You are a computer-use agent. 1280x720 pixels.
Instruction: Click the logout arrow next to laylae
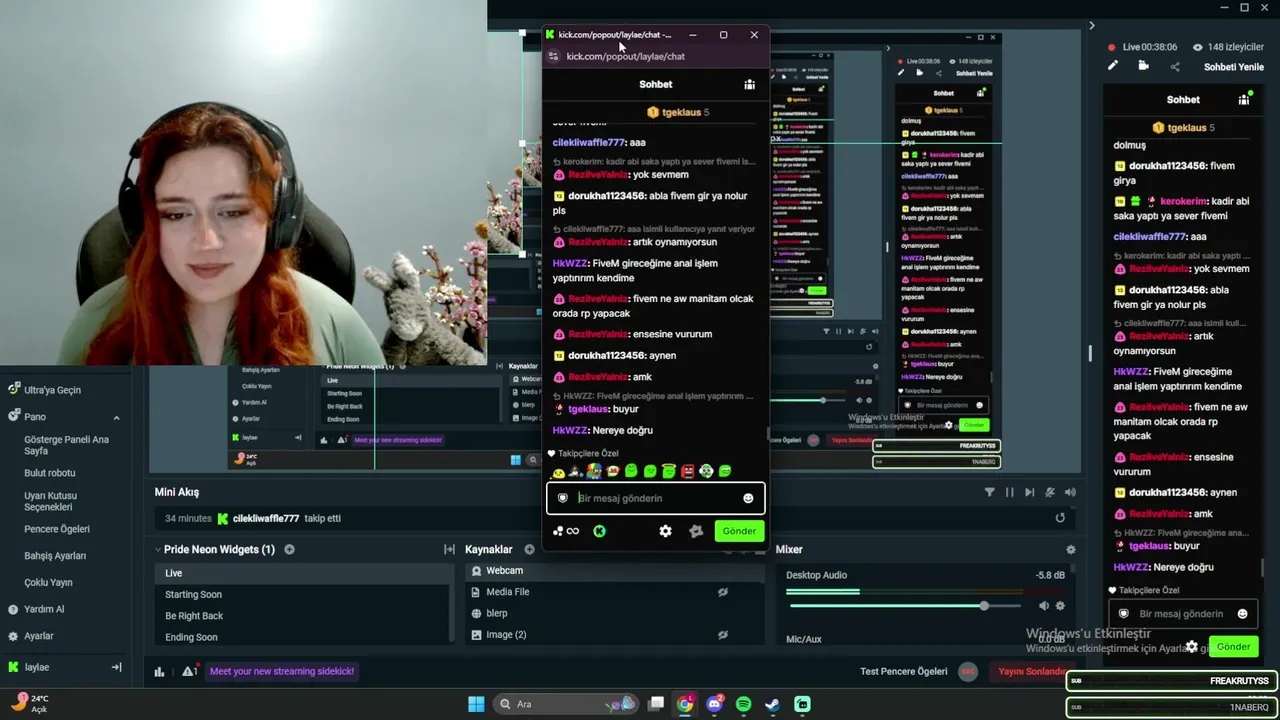(116, 667)
